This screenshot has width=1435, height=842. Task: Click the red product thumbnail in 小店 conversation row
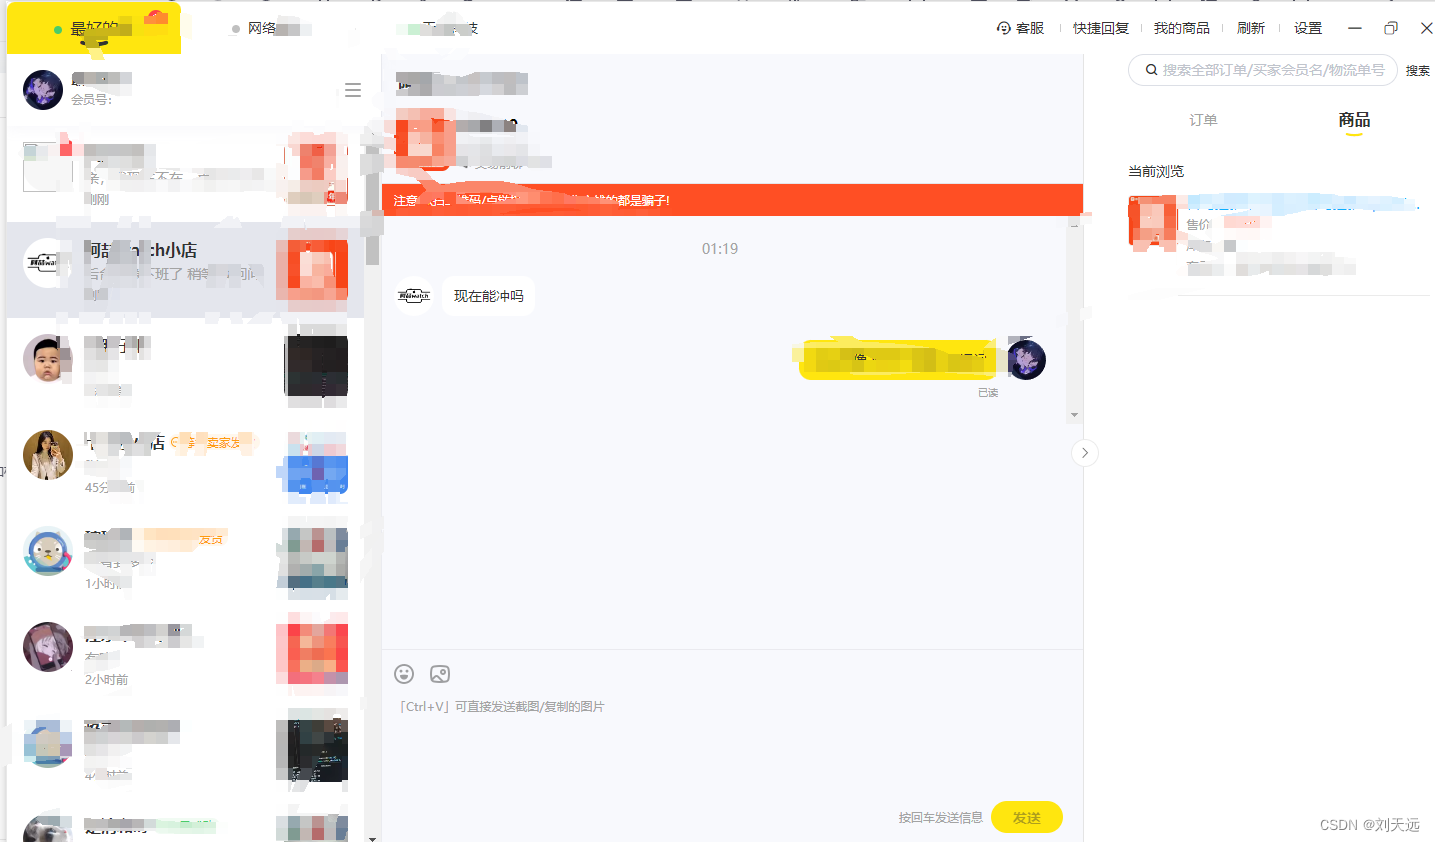click(x=318, y=270)
